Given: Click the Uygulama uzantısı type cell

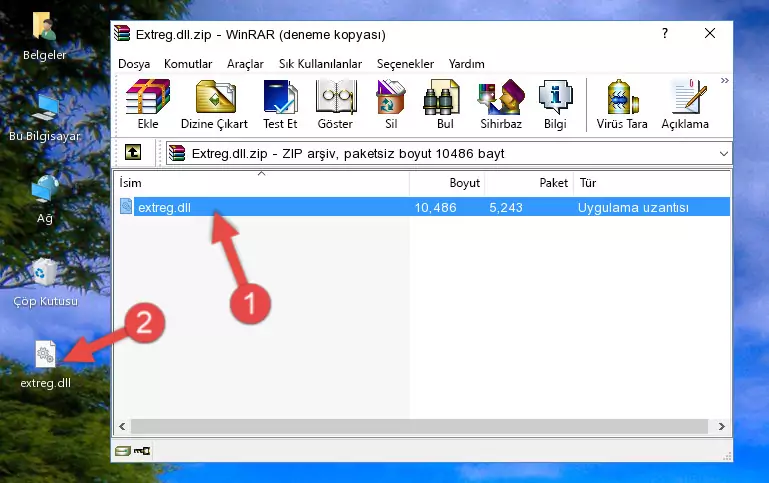Looking at the screenshot, I should pos(633,207).
